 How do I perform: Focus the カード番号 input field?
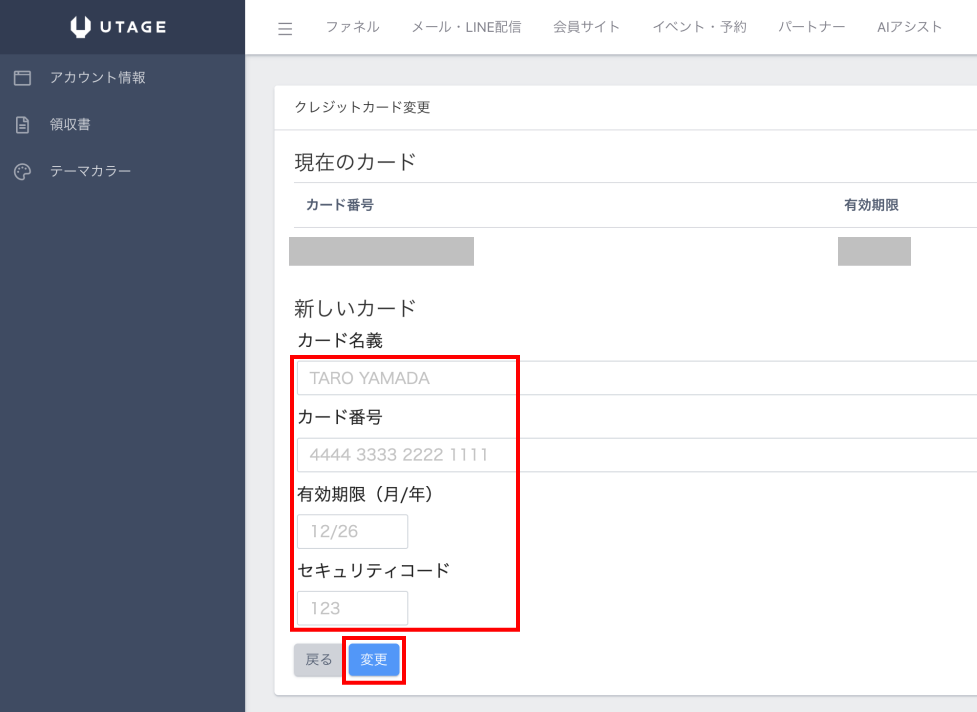[x=637, y=455]
